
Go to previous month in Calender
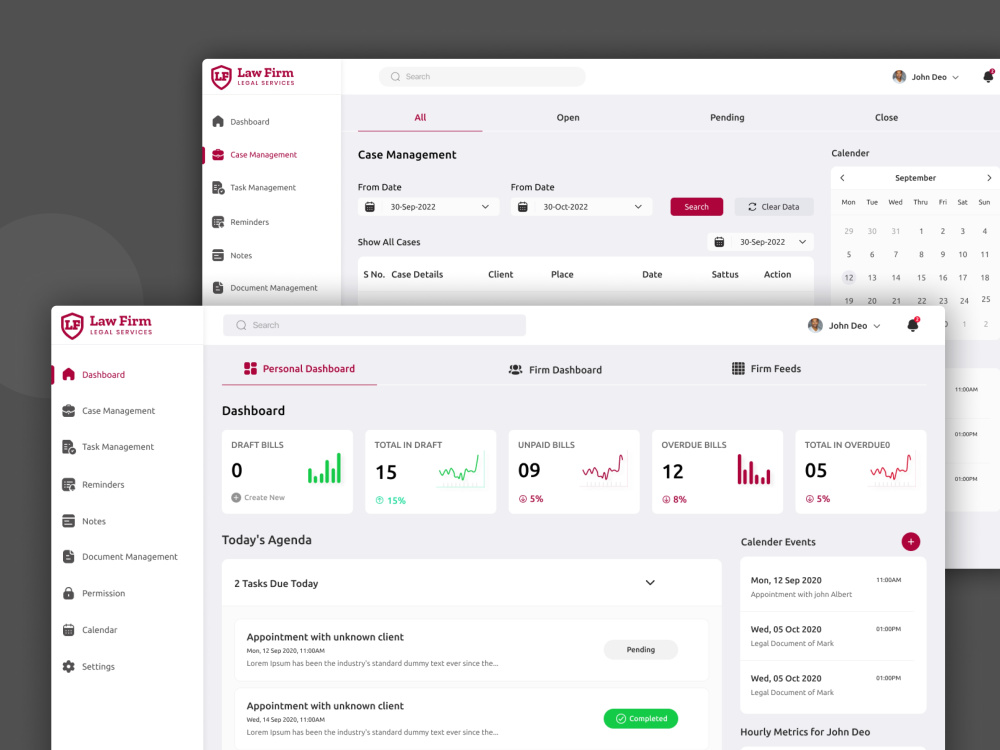pyautogui.click(x=842, y=178)
